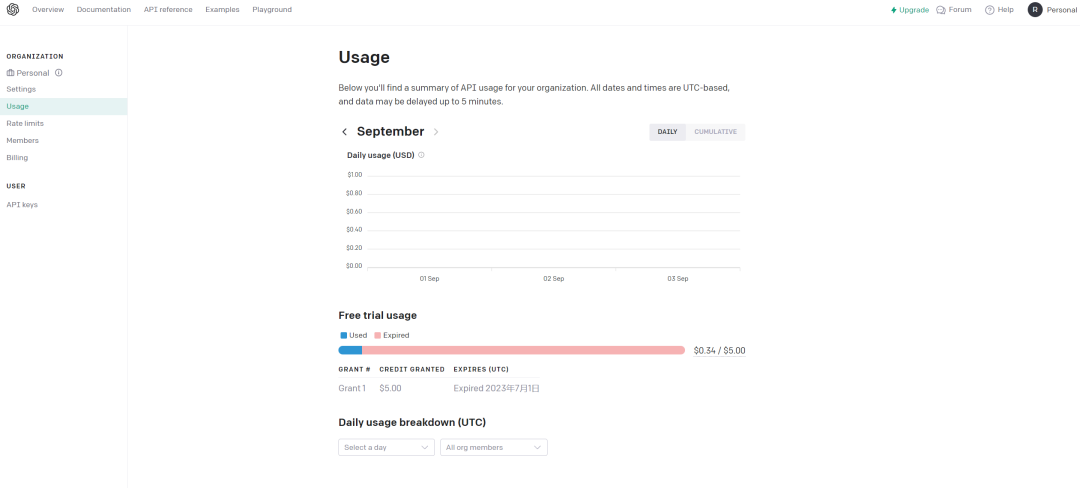Click the $0.34 / $5.00 usage amount
Viewport: 1080px width, 488px height.
pos(719,351)
